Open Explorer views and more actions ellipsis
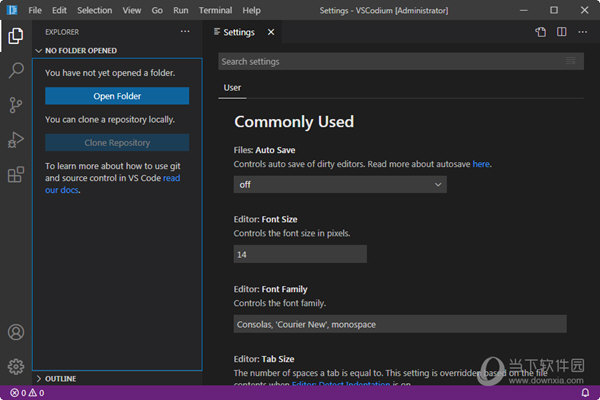Image resolution: width=600 pixels, height=400 pixels. coord(185,31)
